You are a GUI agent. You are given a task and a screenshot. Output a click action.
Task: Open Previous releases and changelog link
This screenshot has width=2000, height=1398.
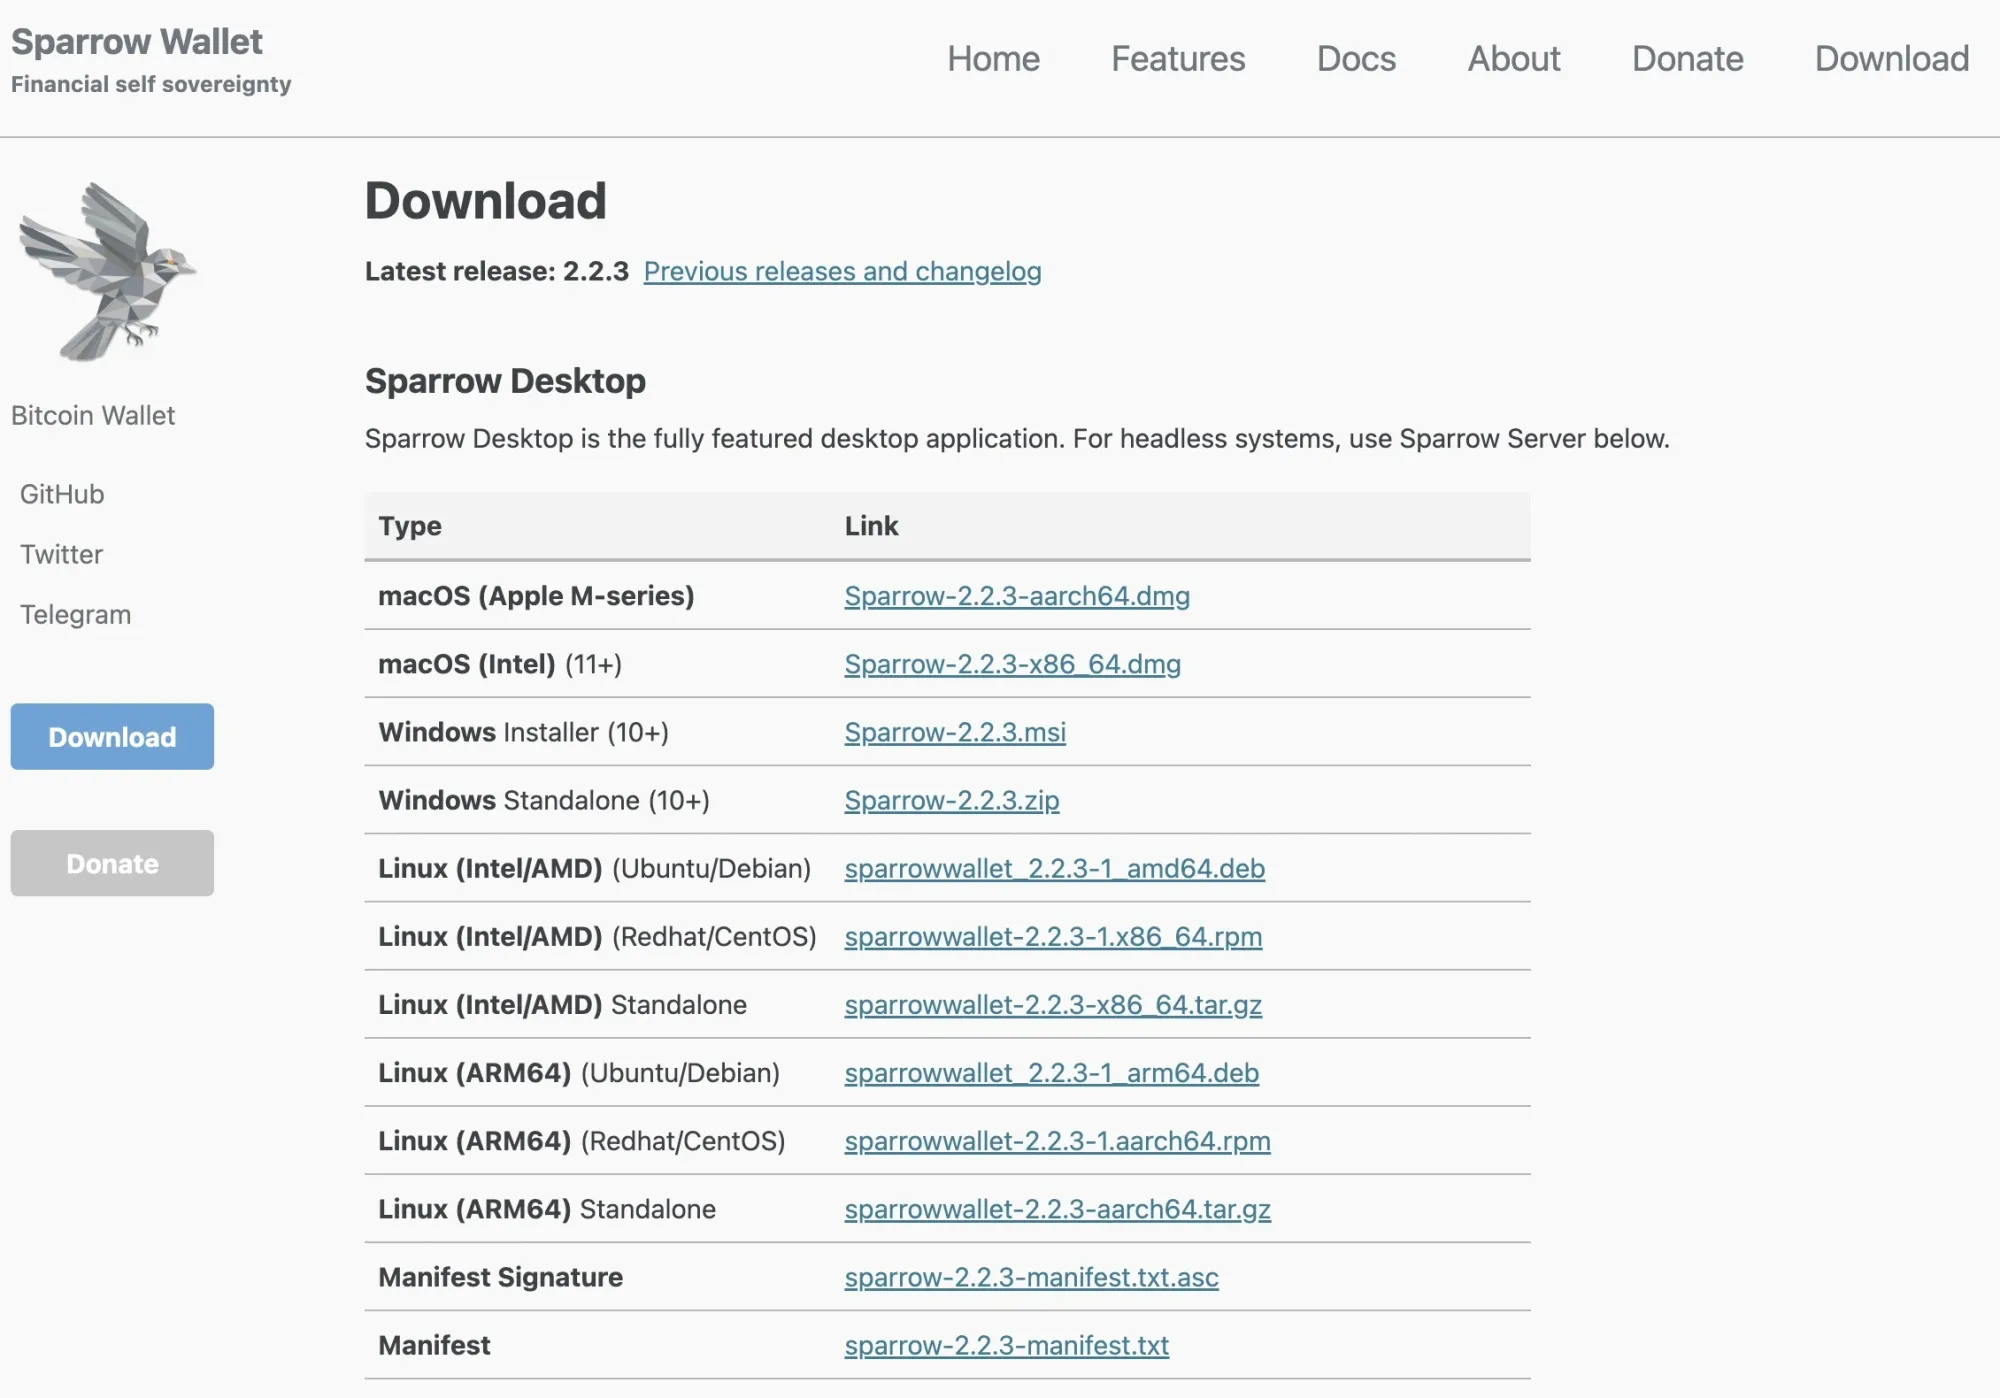click(x=842, y=271)
